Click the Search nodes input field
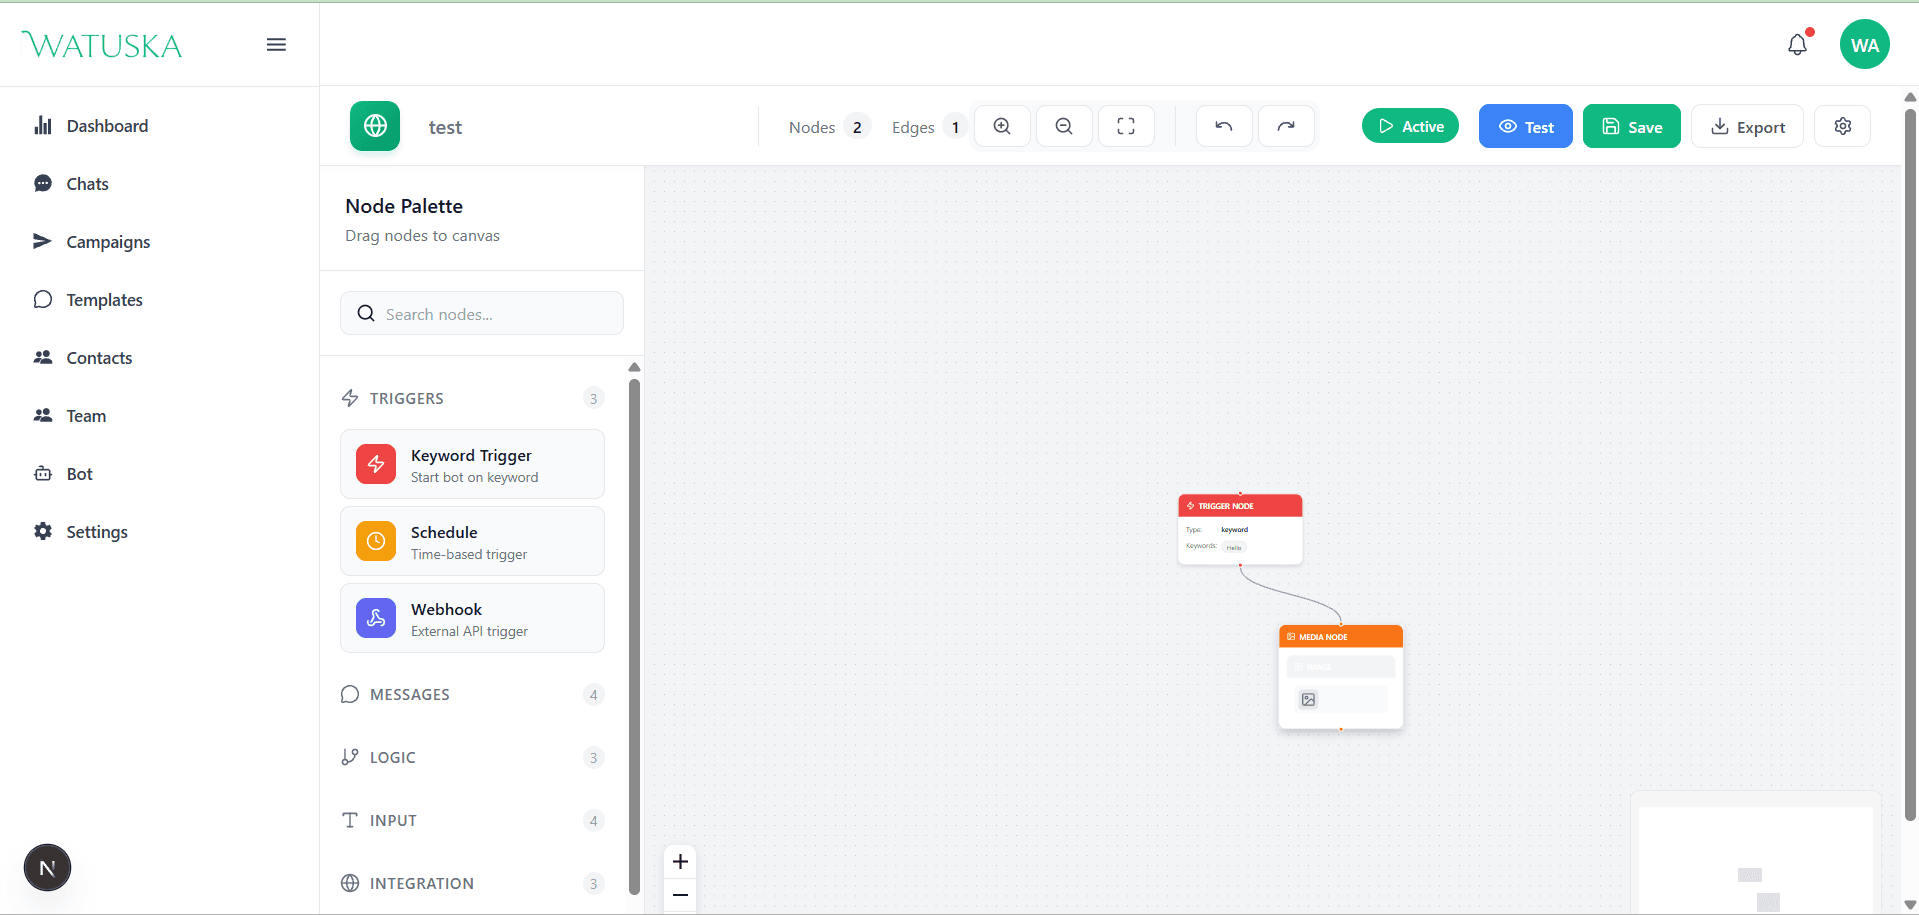This screenshot has width=1919, height=915. (482, 313)
